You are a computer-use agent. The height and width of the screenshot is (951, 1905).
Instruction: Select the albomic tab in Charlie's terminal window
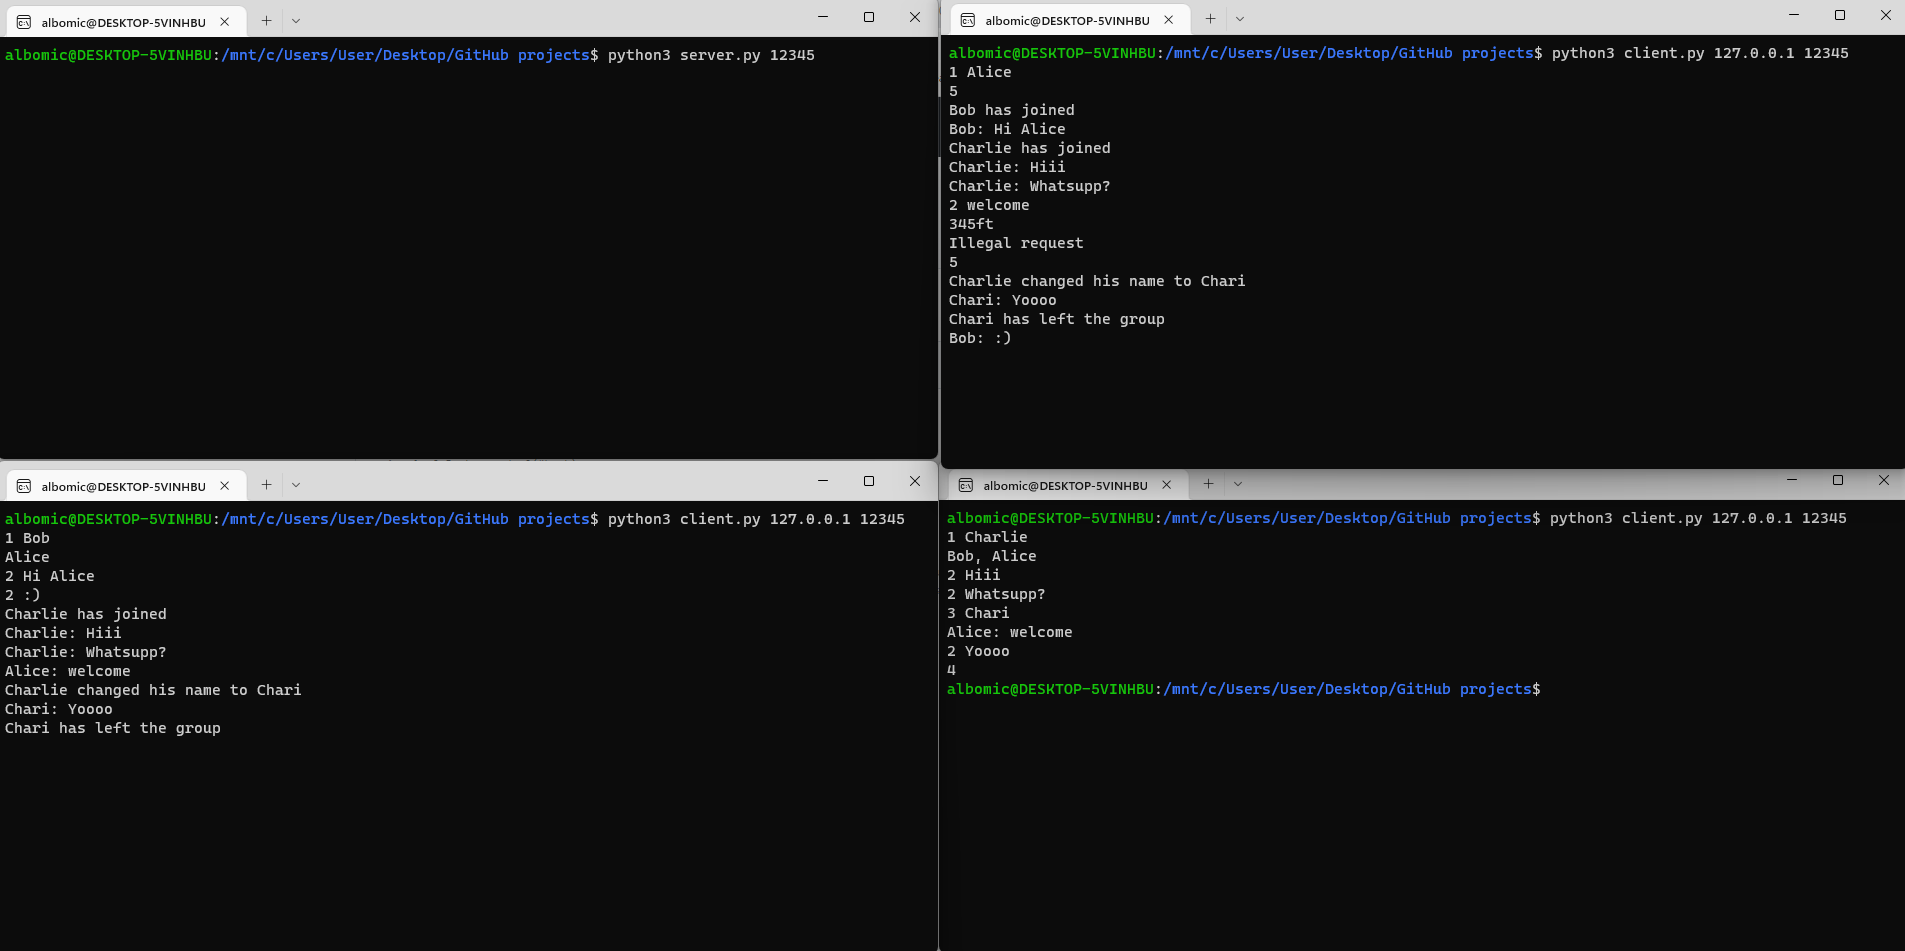(1065, 485)
